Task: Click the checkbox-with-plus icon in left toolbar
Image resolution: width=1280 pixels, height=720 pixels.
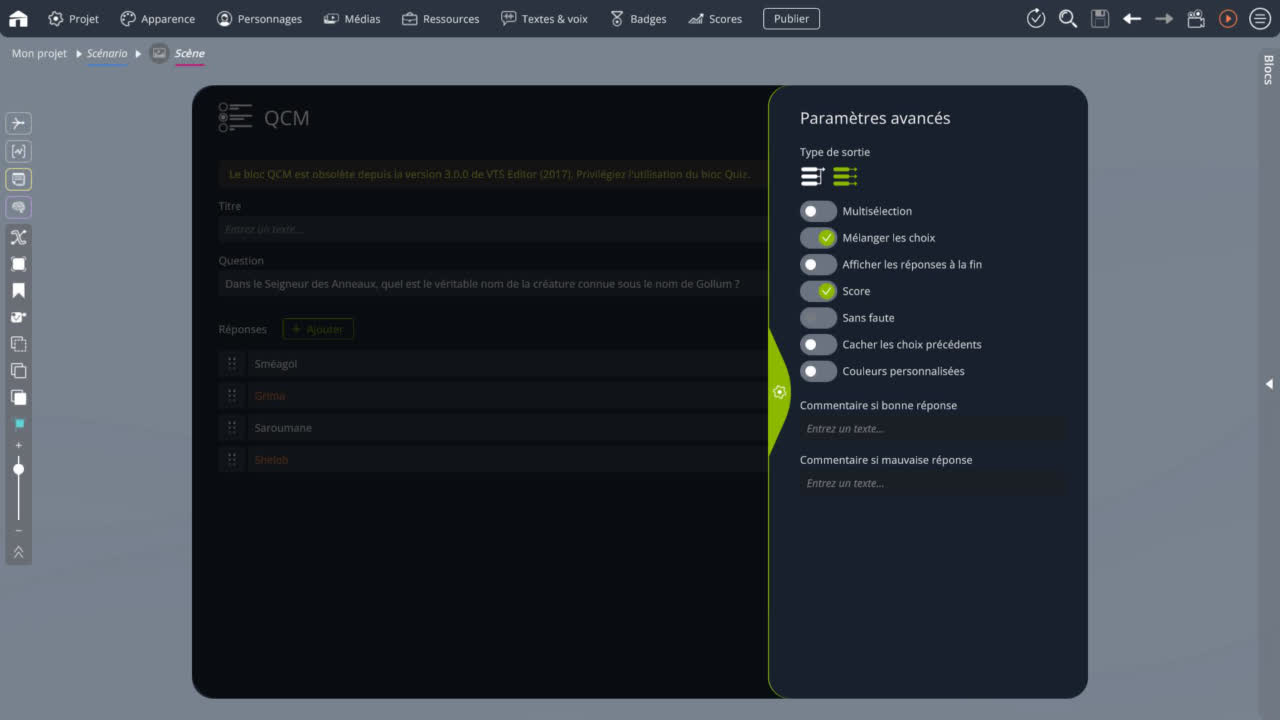Action: click(18, 317)
